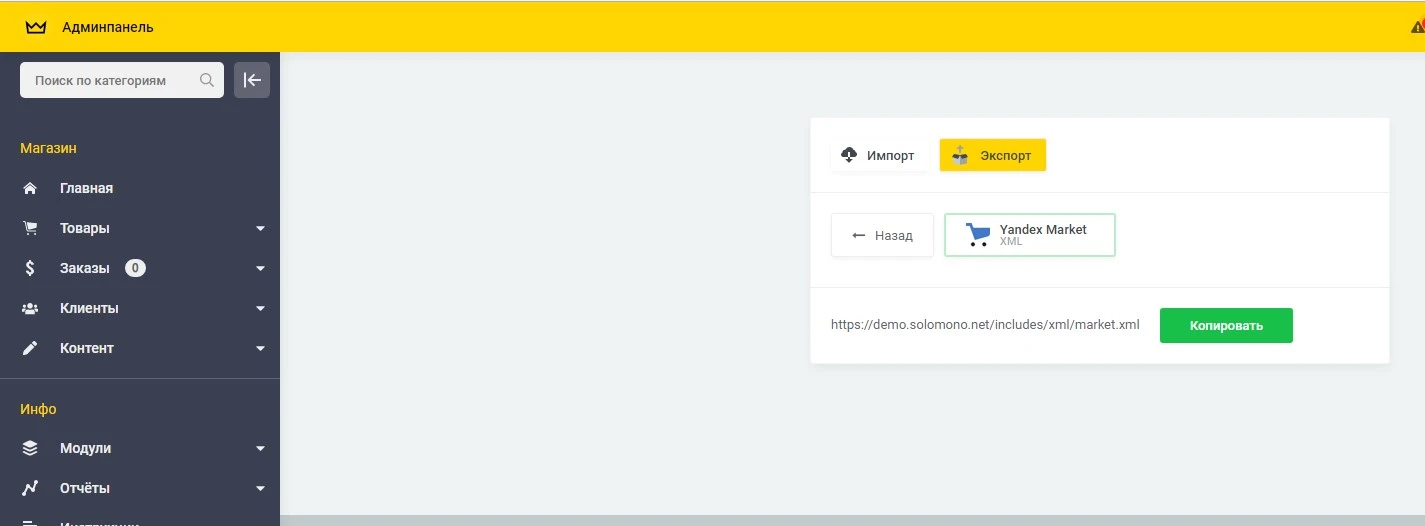
Task: Choose the Yandex Market XML option
Action: pos(1029,235)
